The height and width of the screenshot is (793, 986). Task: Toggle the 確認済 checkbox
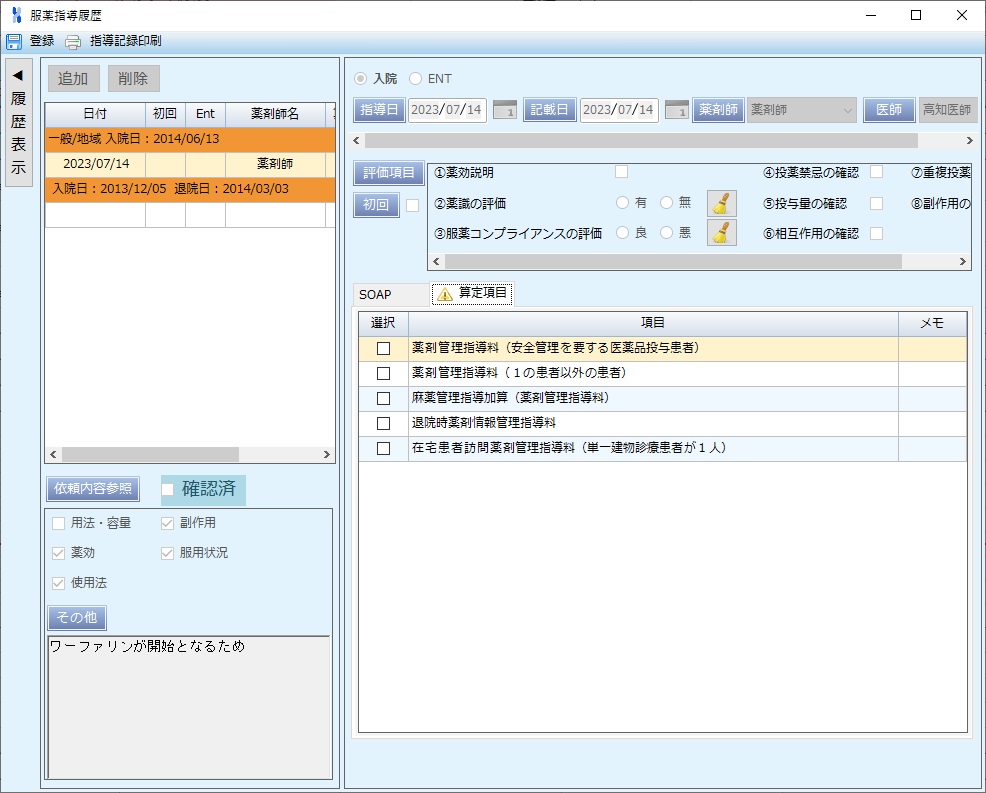(x=168, y=489)
